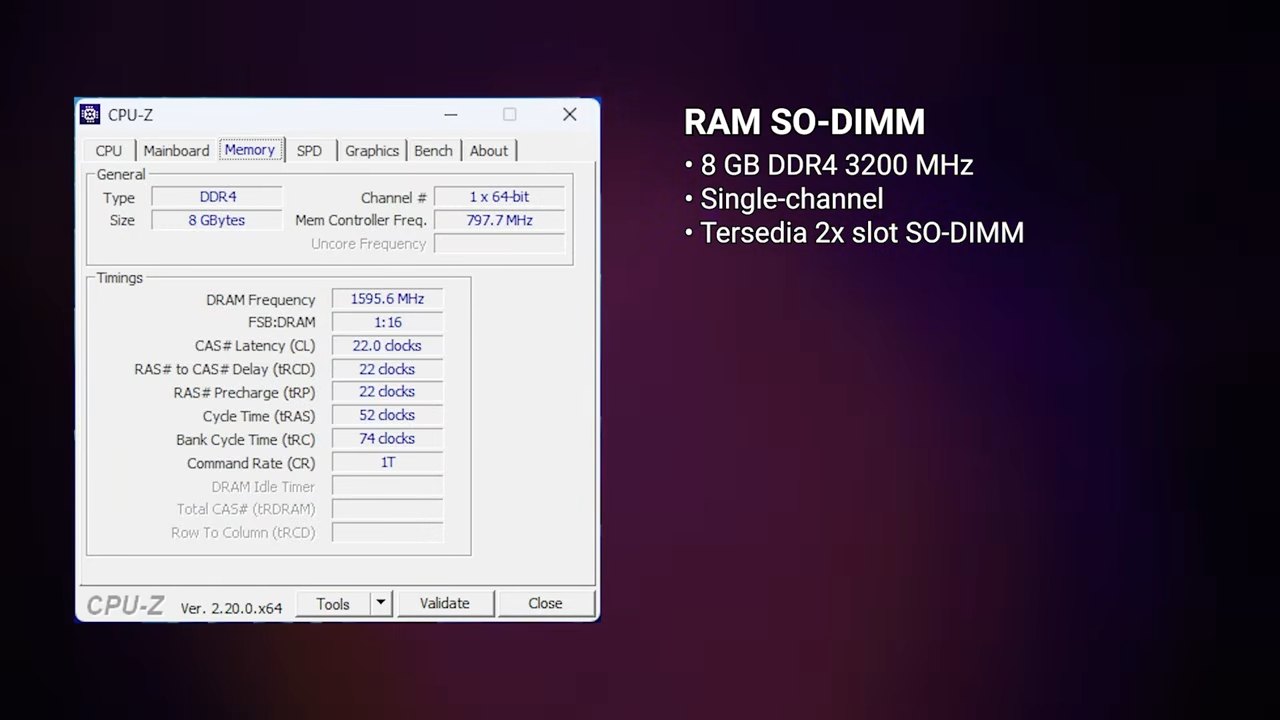Close the CPU-Z window via X
The image size is (1280, 720).
pyautogui.click(x=570, y=114)
